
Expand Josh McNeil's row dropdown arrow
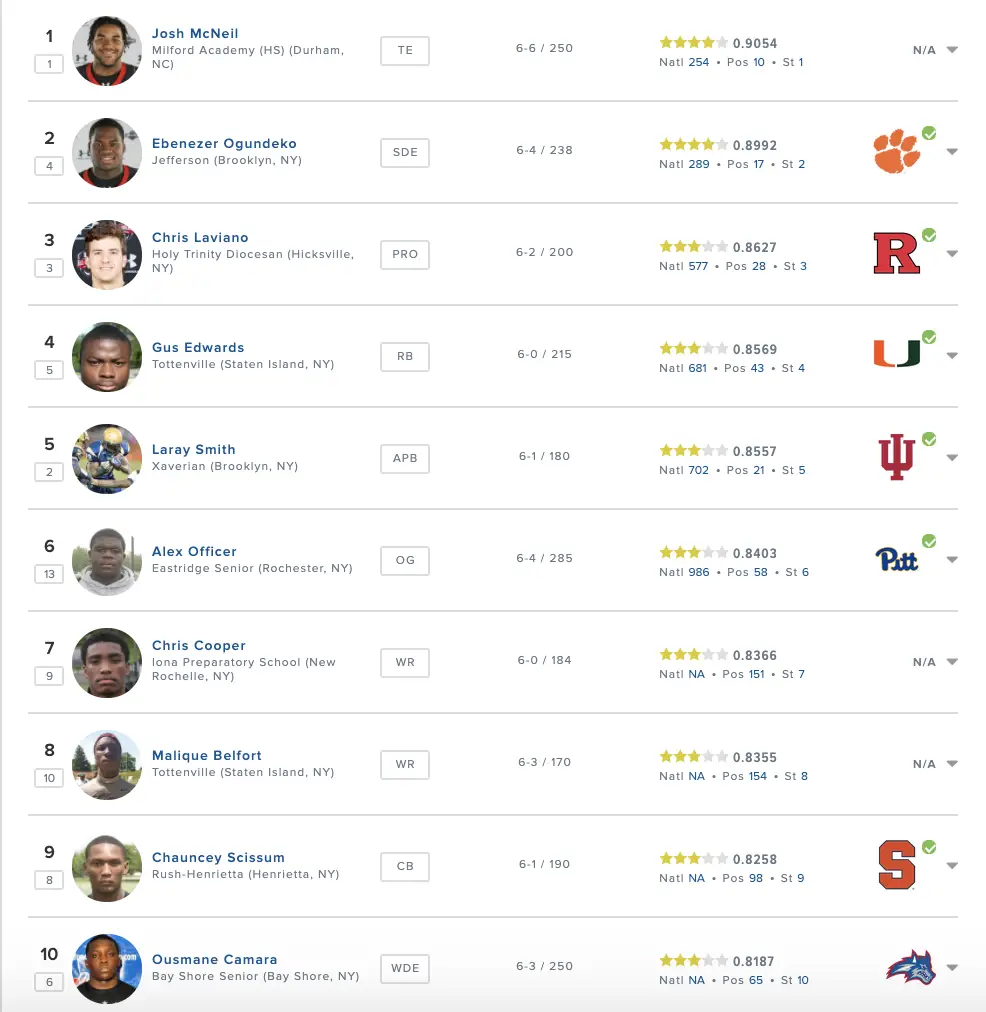click(952, 50)
